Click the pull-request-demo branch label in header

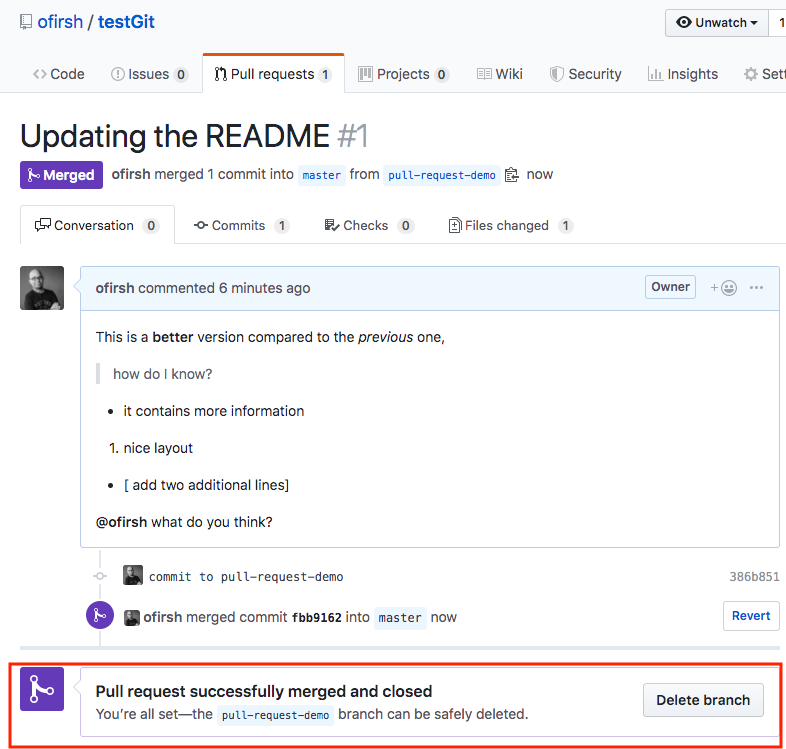441,175
